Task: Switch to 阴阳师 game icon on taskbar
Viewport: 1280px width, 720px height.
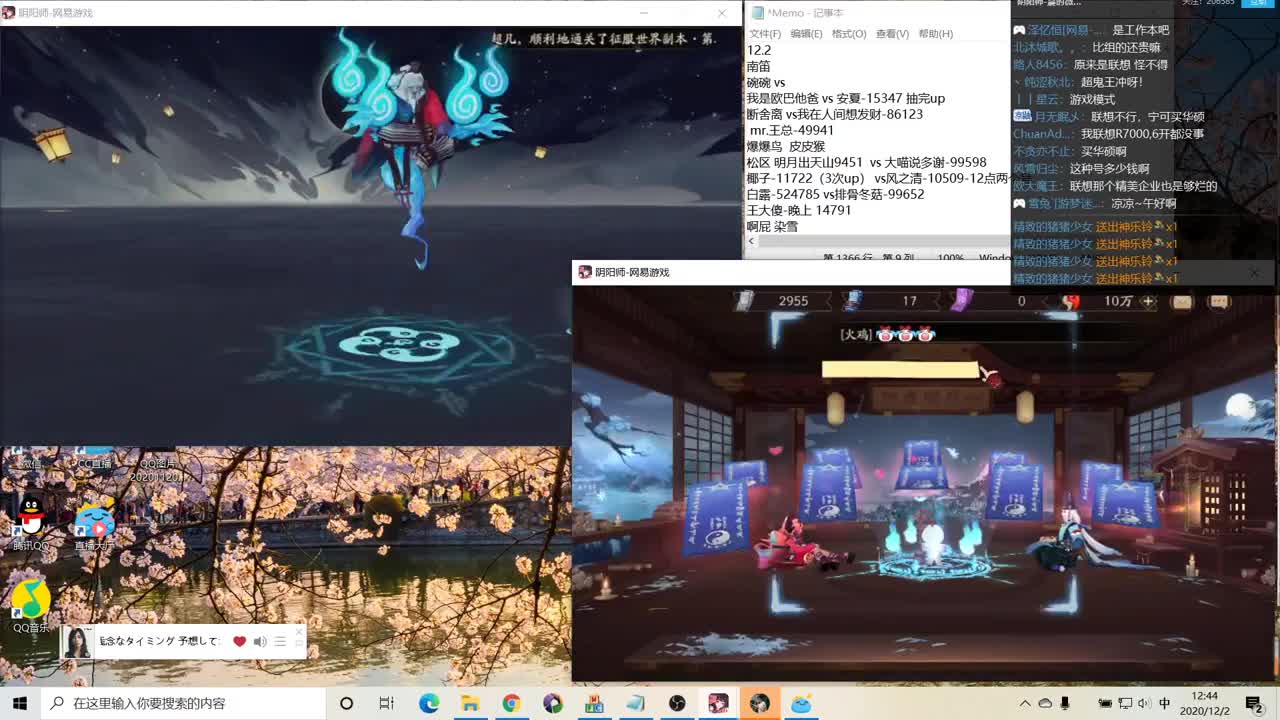Action: pos(718,703)
